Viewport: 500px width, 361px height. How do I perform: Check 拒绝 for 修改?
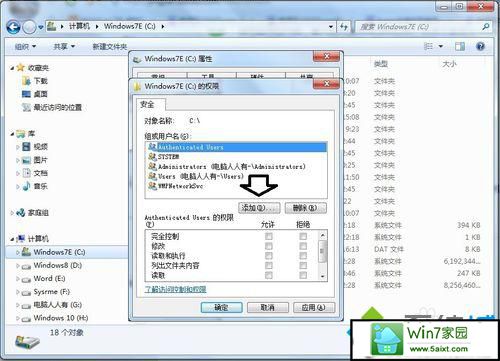pos(303,246)
